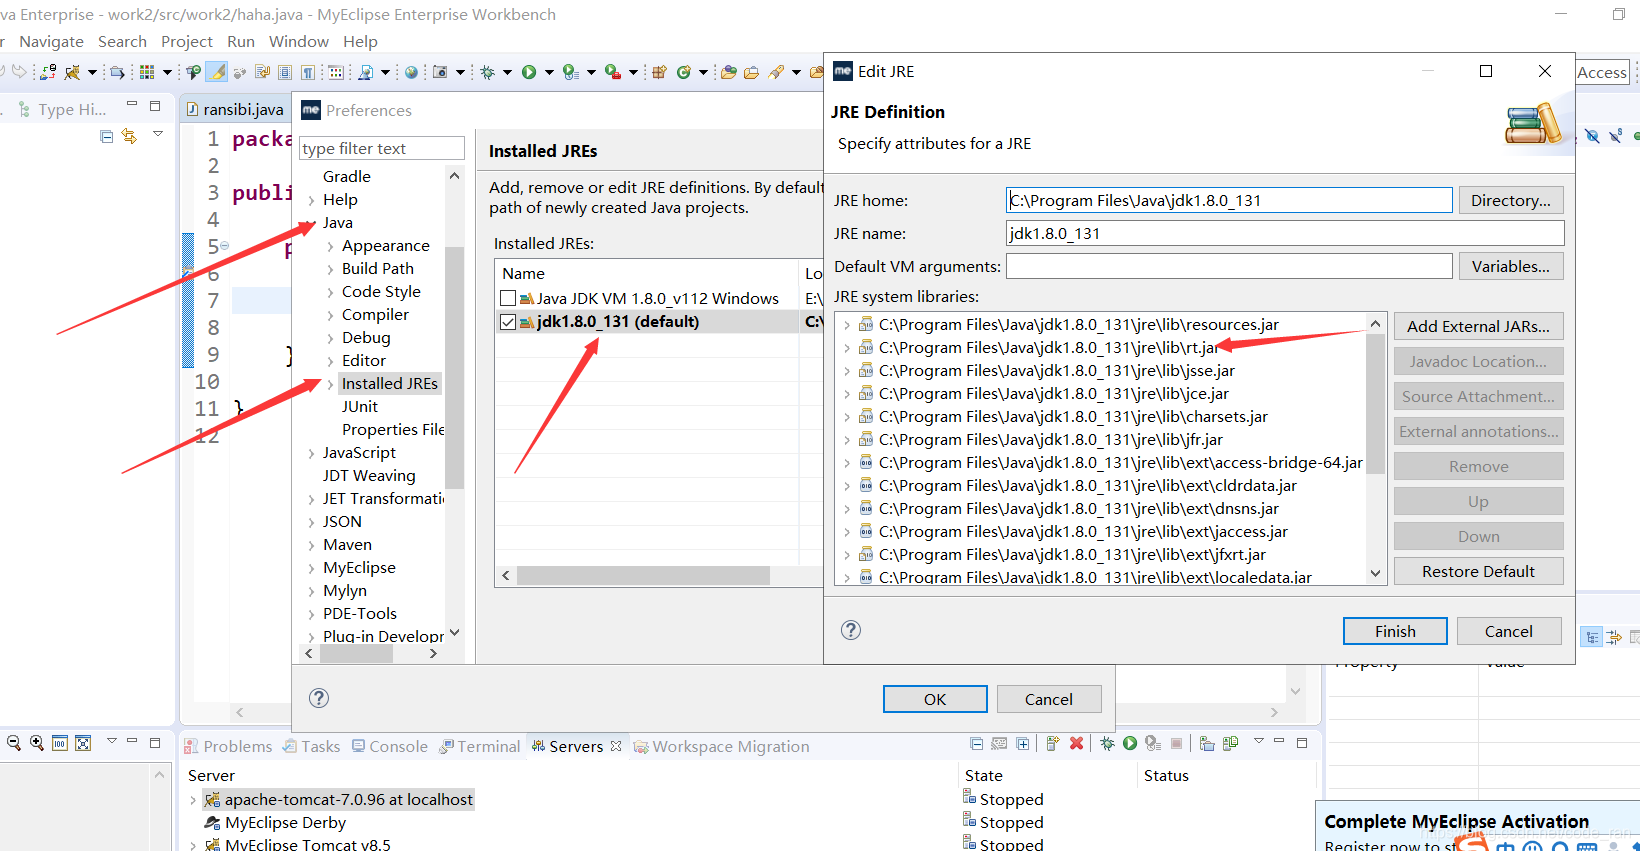The image size is (1640, 851).
Task: Click link-with-editor arrows icon in left panel
Action: click(x=129, y=136)
